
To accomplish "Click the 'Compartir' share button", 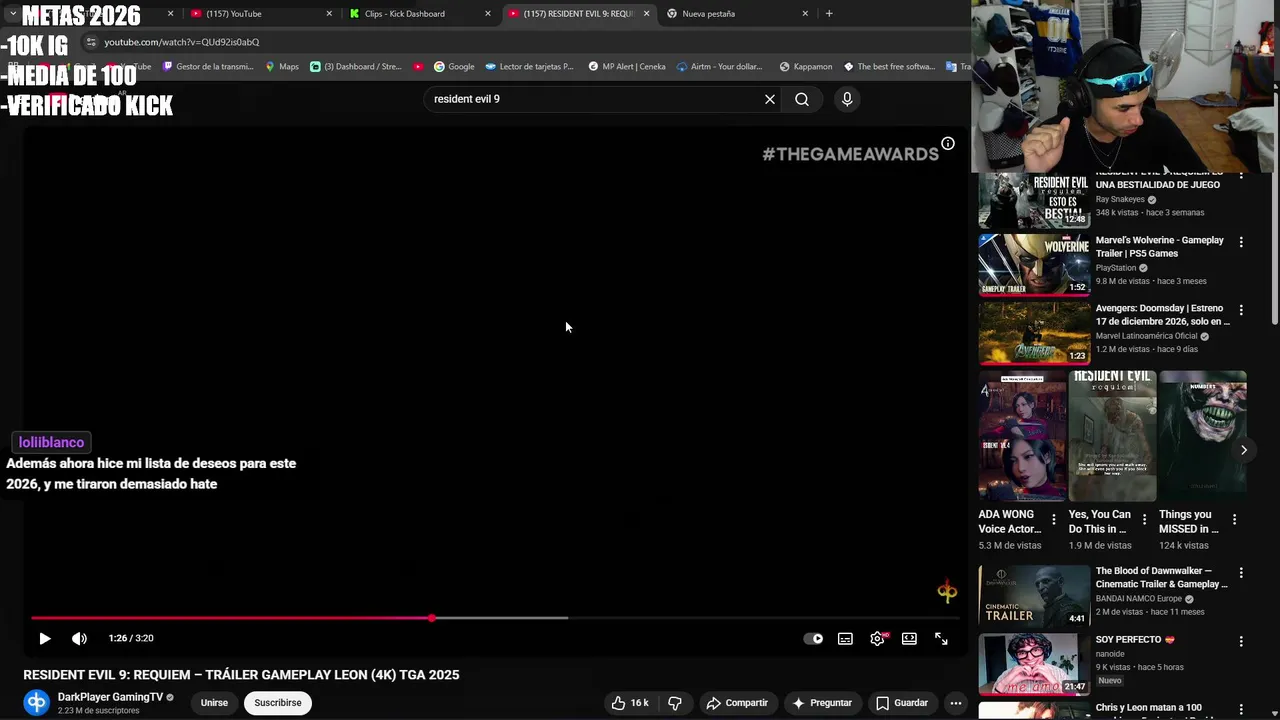I will 737,703.
